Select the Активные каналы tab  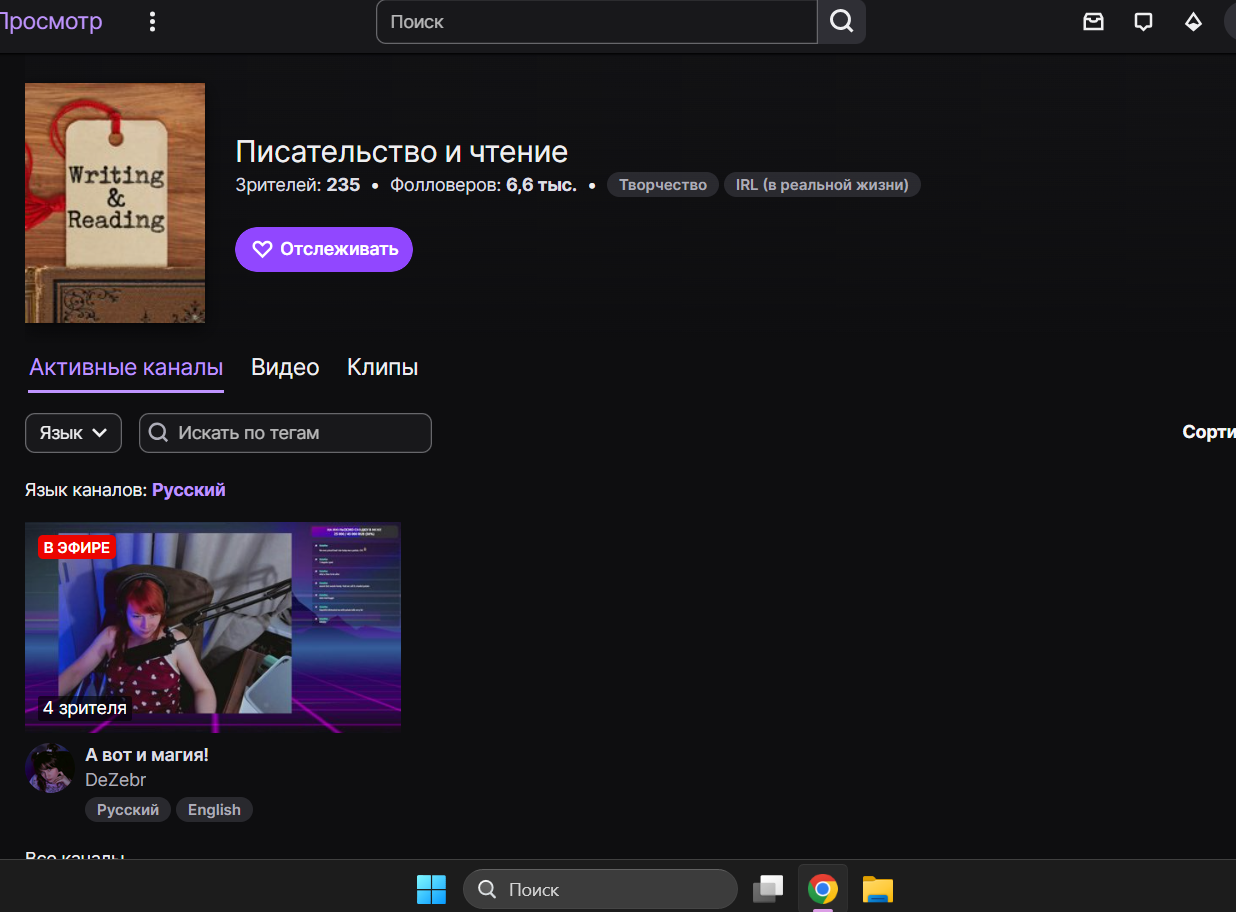point(126,367)
